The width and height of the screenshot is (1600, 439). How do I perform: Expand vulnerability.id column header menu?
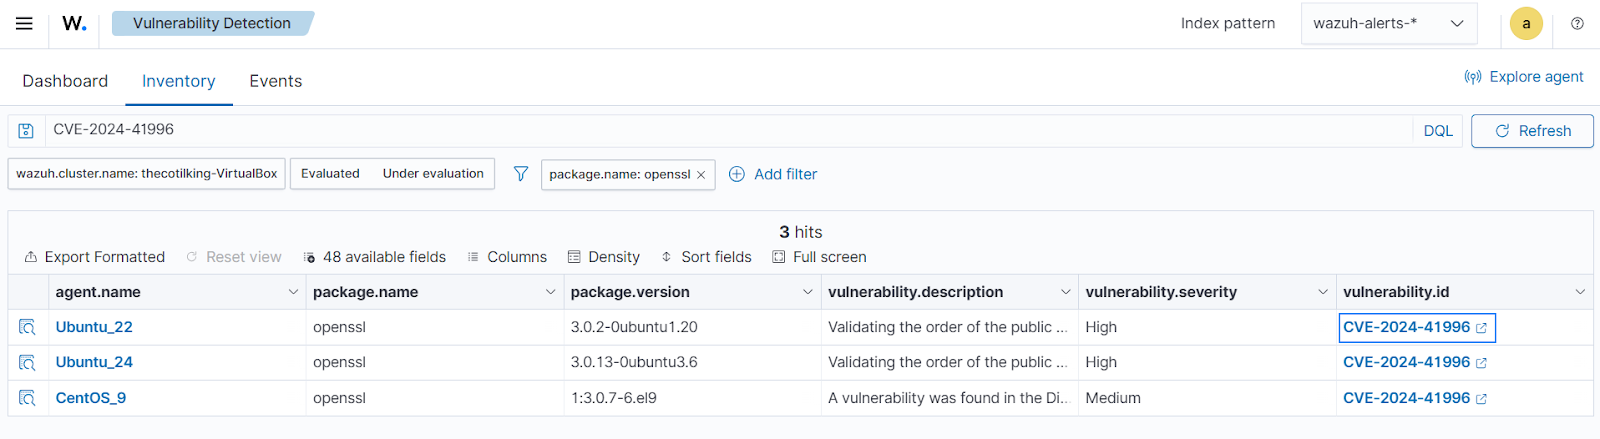1580,292
